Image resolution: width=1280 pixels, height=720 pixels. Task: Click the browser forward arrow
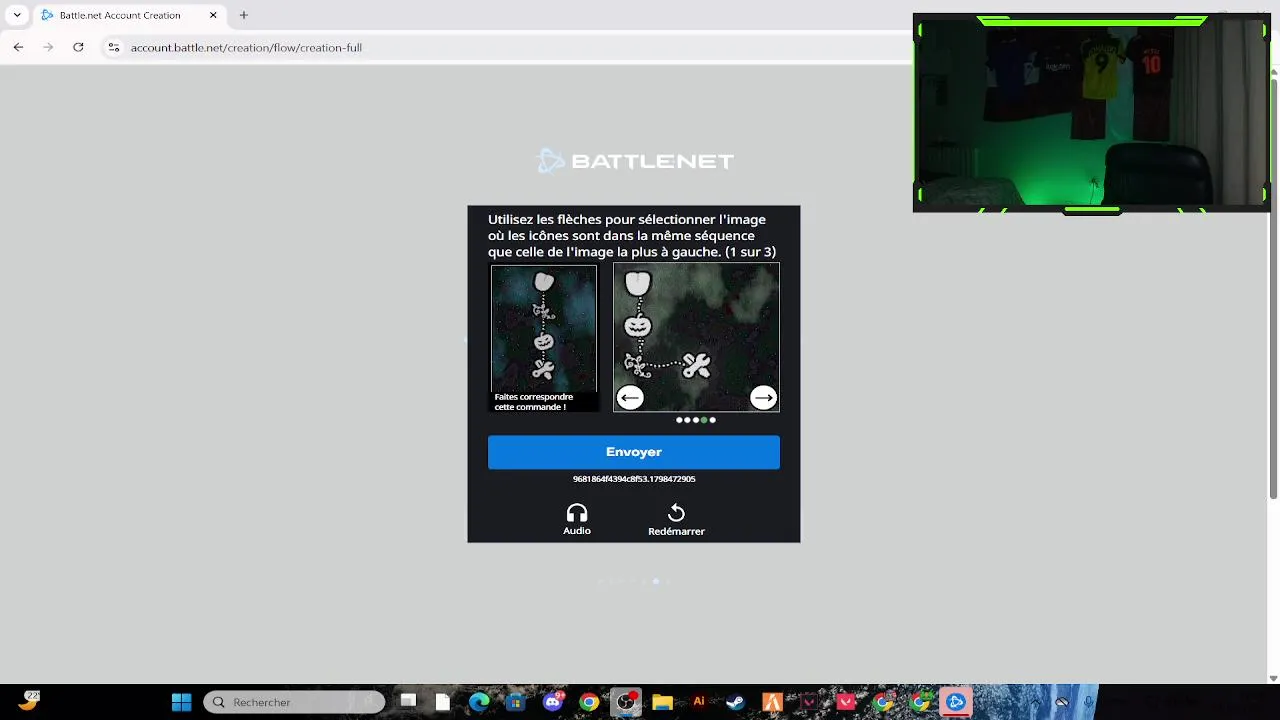pos(48,47)
